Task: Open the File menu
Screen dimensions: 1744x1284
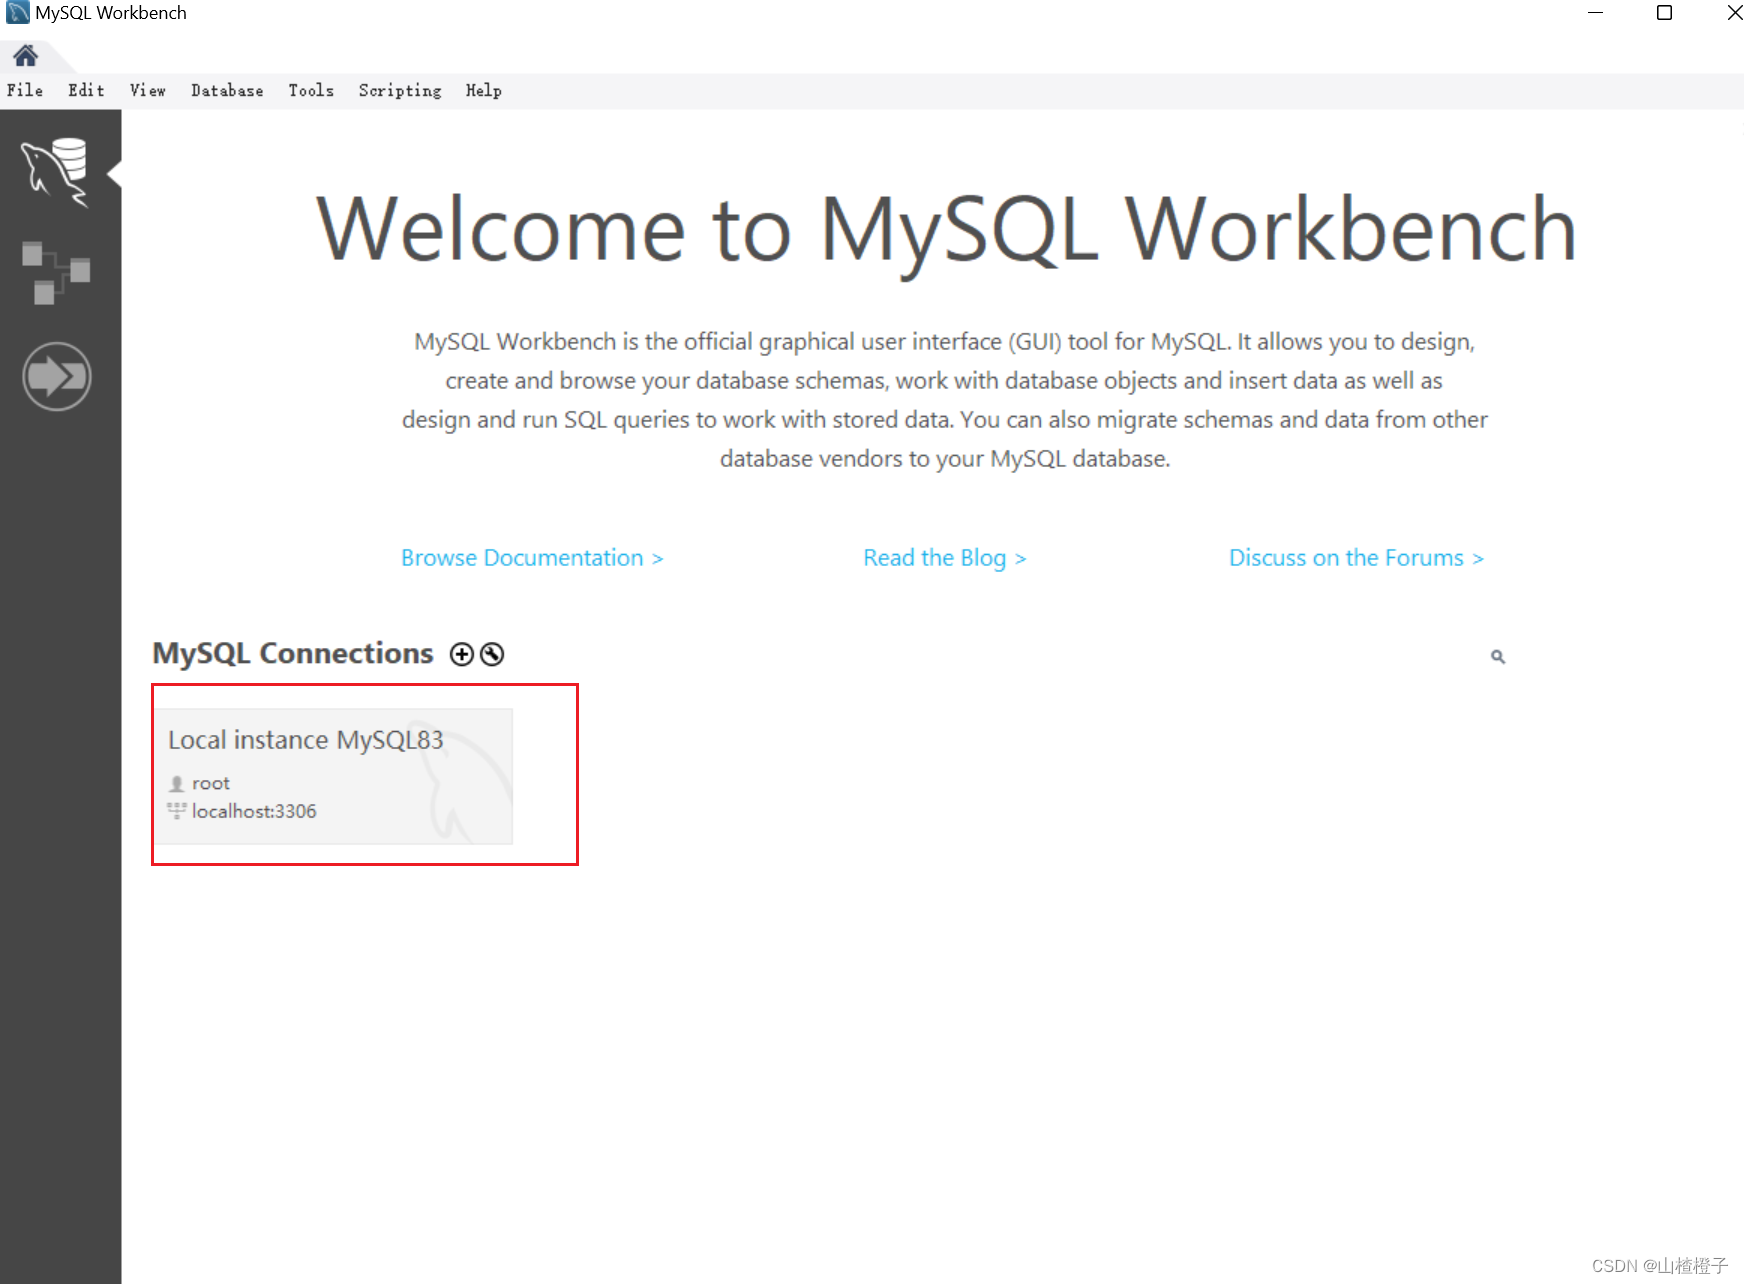Action: (x=24, y=90)
